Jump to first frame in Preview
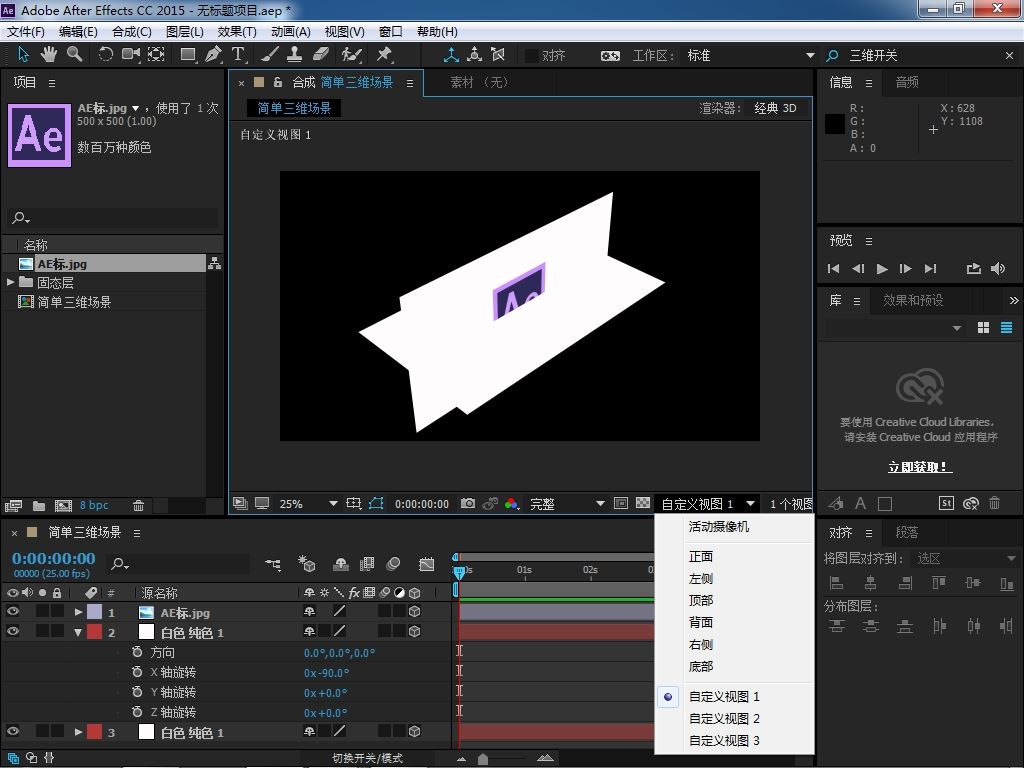 pyautogui.click(x=833, y=268)
